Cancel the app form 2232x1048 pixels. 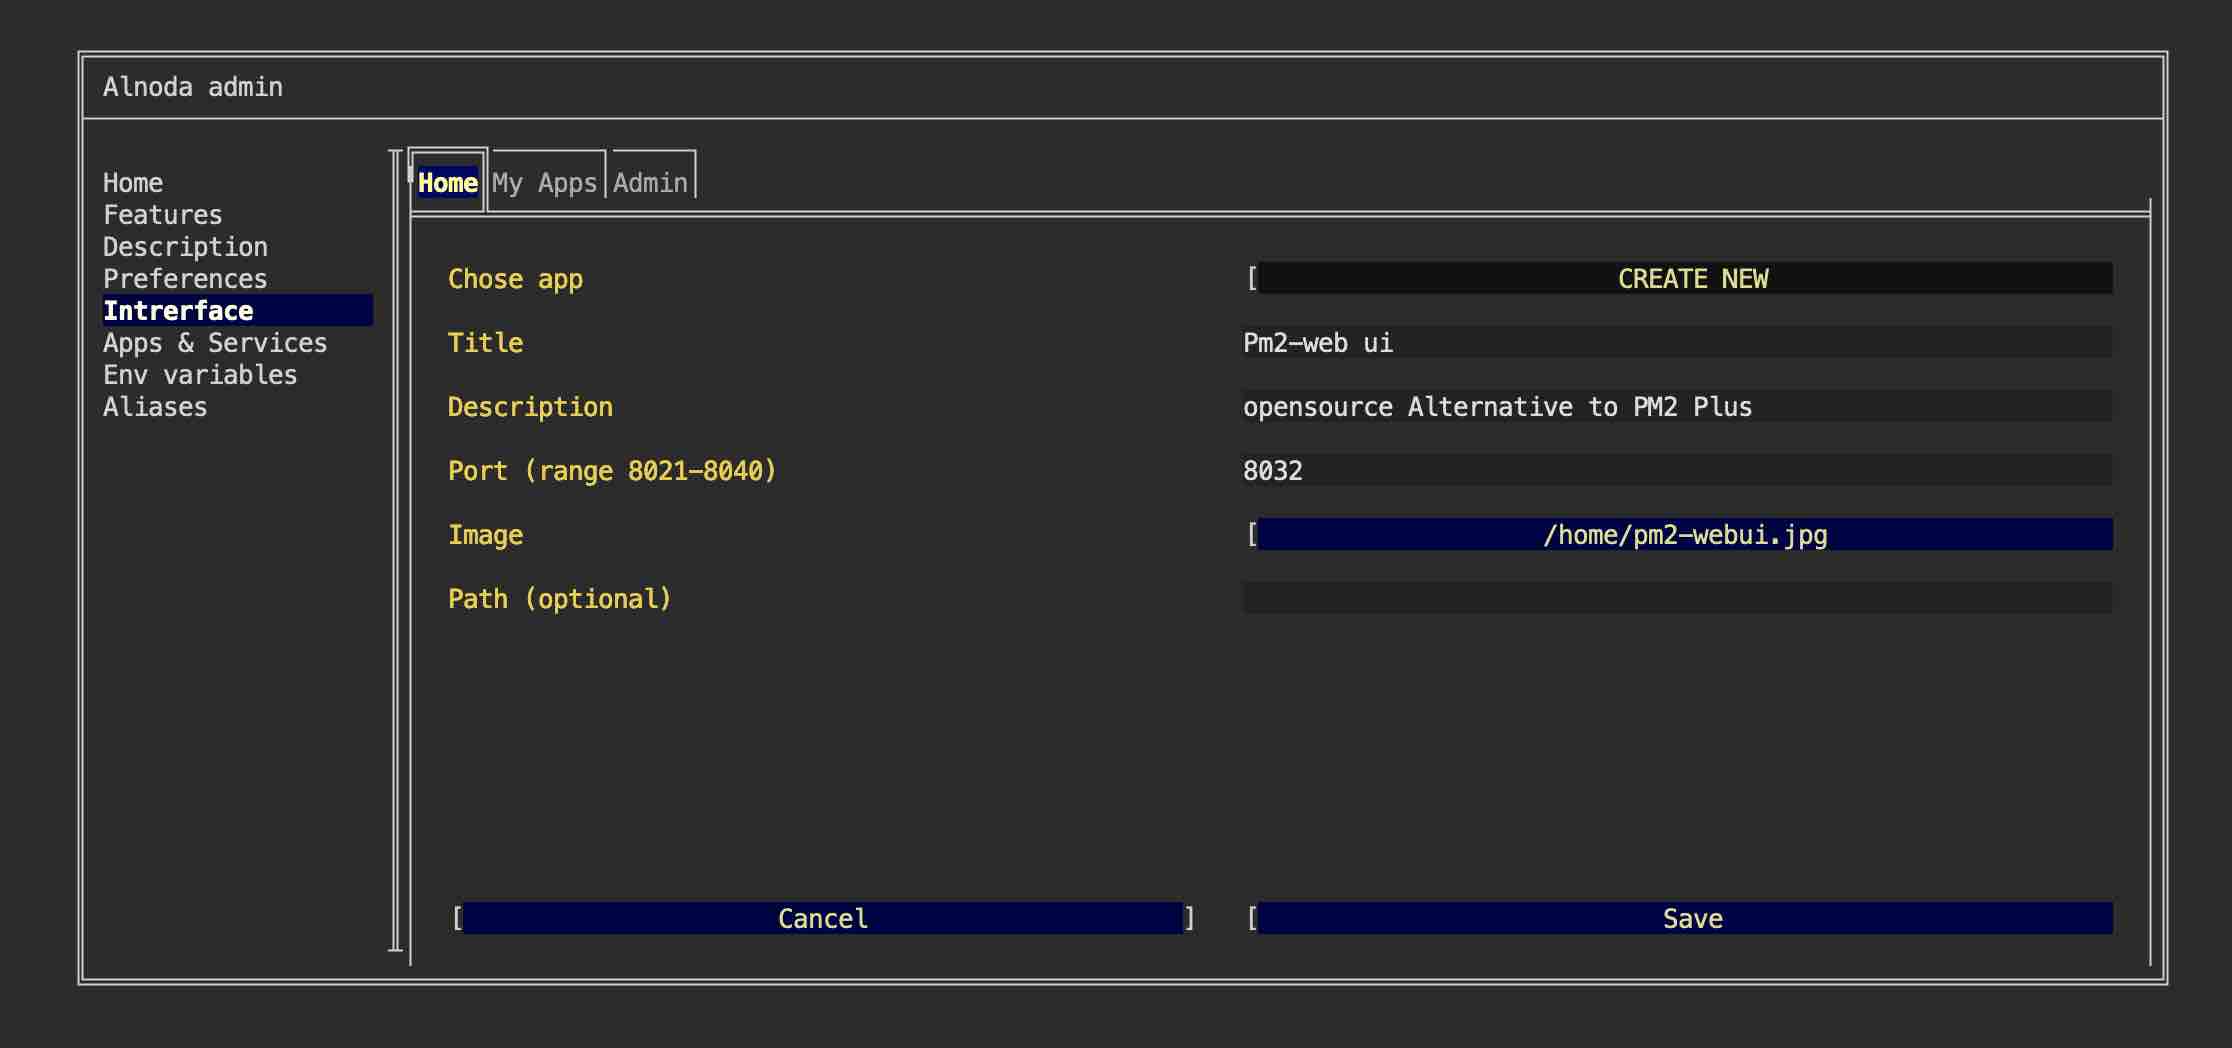point(823,919)
